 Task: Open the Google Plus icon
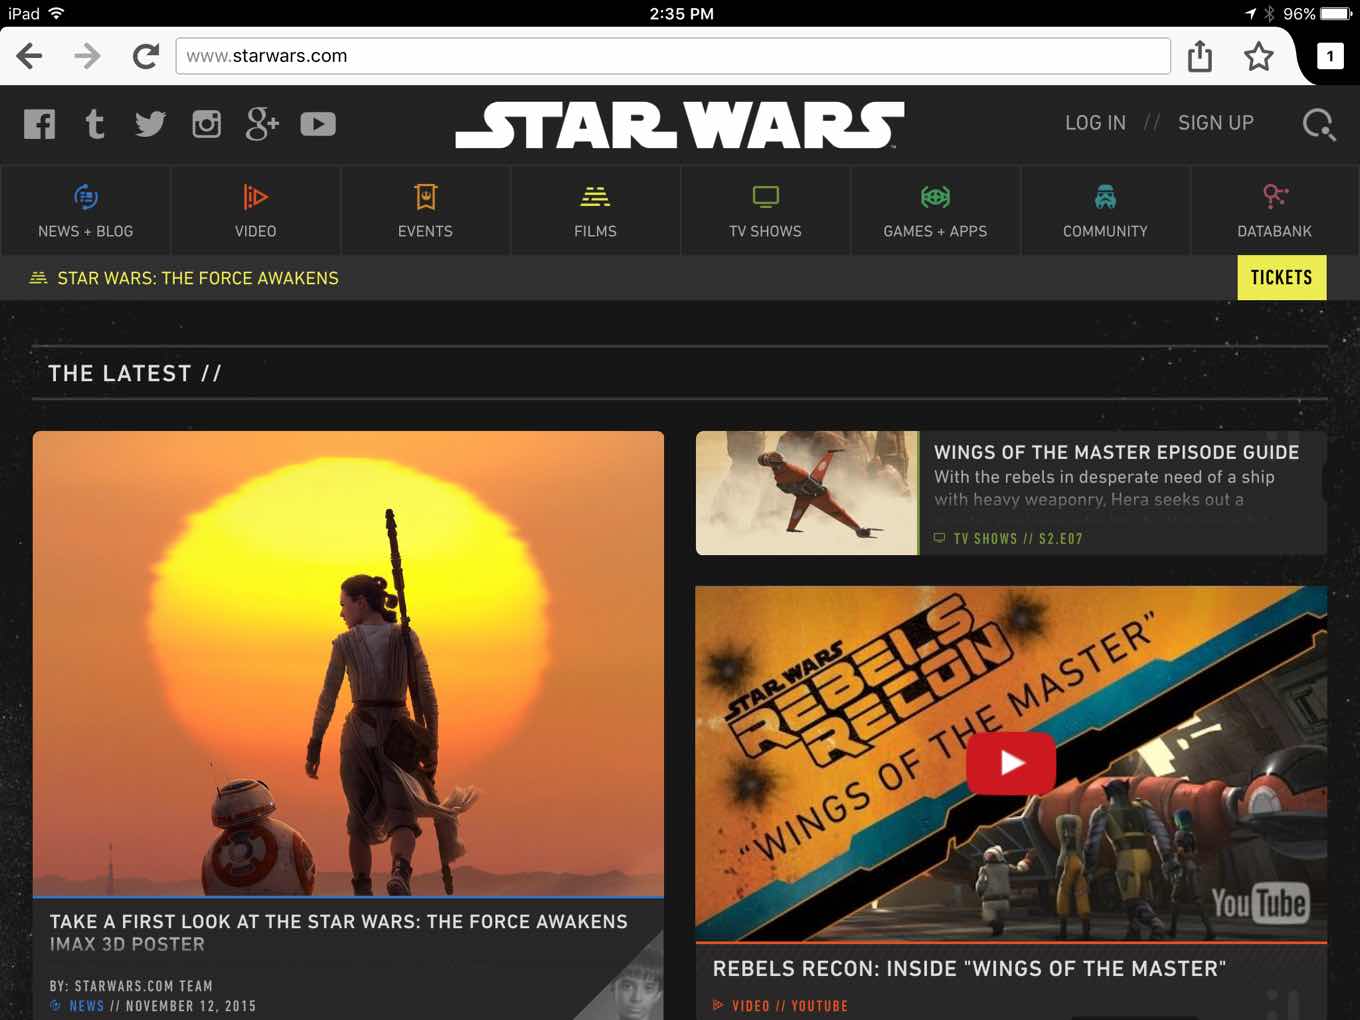(262, 124)
